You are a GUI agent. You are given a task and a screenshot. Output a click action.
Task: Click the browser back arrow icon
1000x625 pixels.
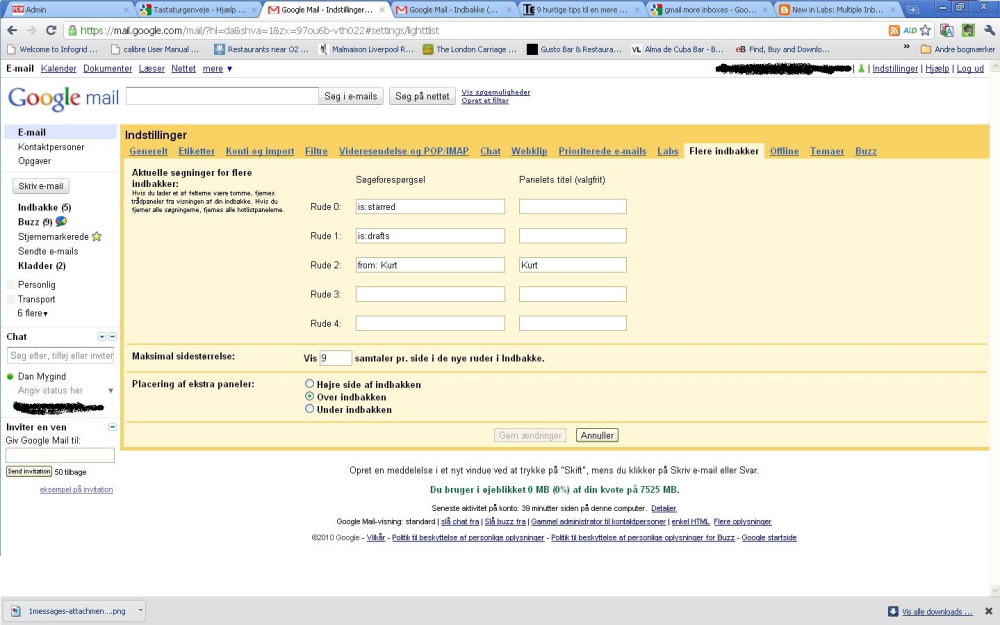(12, 30)
